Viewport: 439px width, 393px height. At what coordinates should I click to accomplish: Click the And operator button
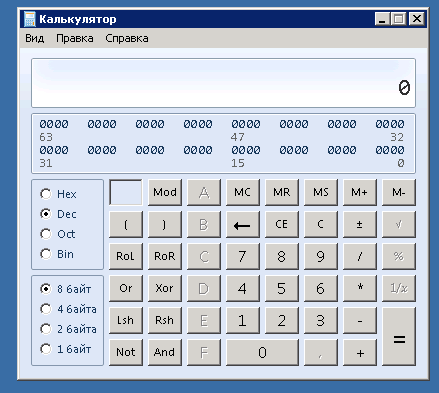pyautogui.click(x=165, y=352)
